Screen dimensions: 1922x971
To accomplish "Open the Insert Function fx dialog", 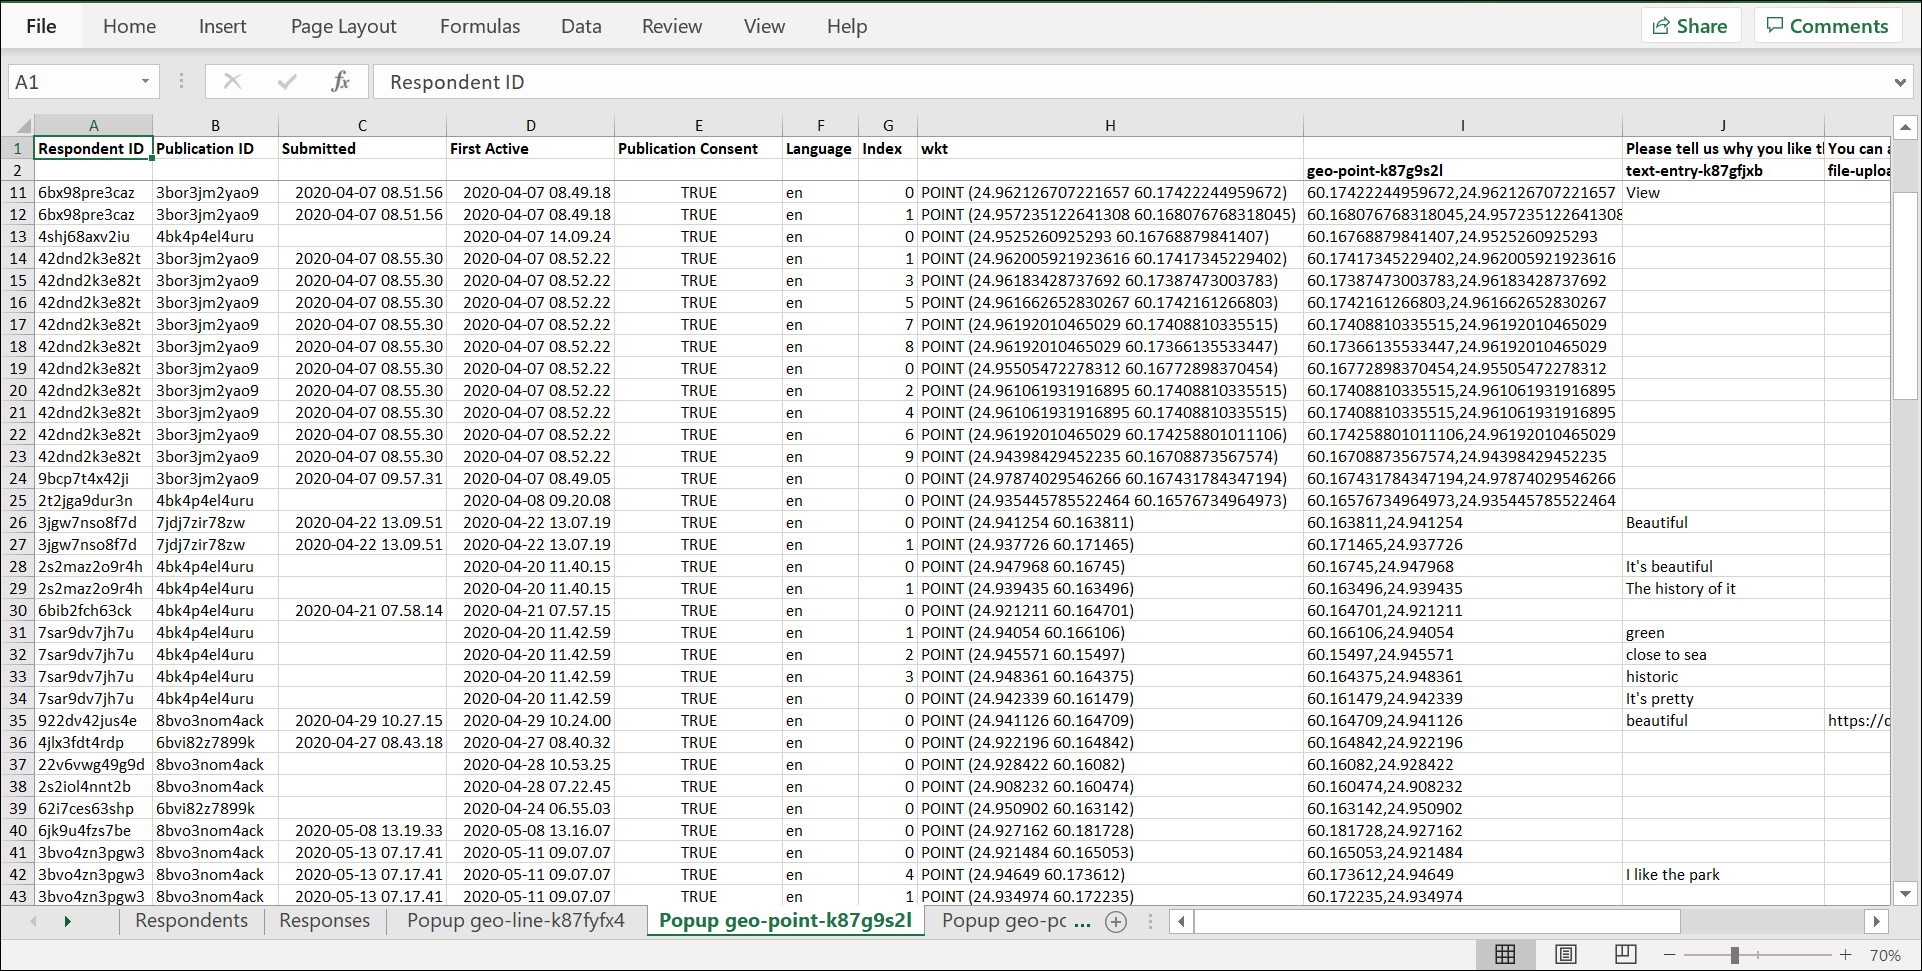I will point(340,82).
